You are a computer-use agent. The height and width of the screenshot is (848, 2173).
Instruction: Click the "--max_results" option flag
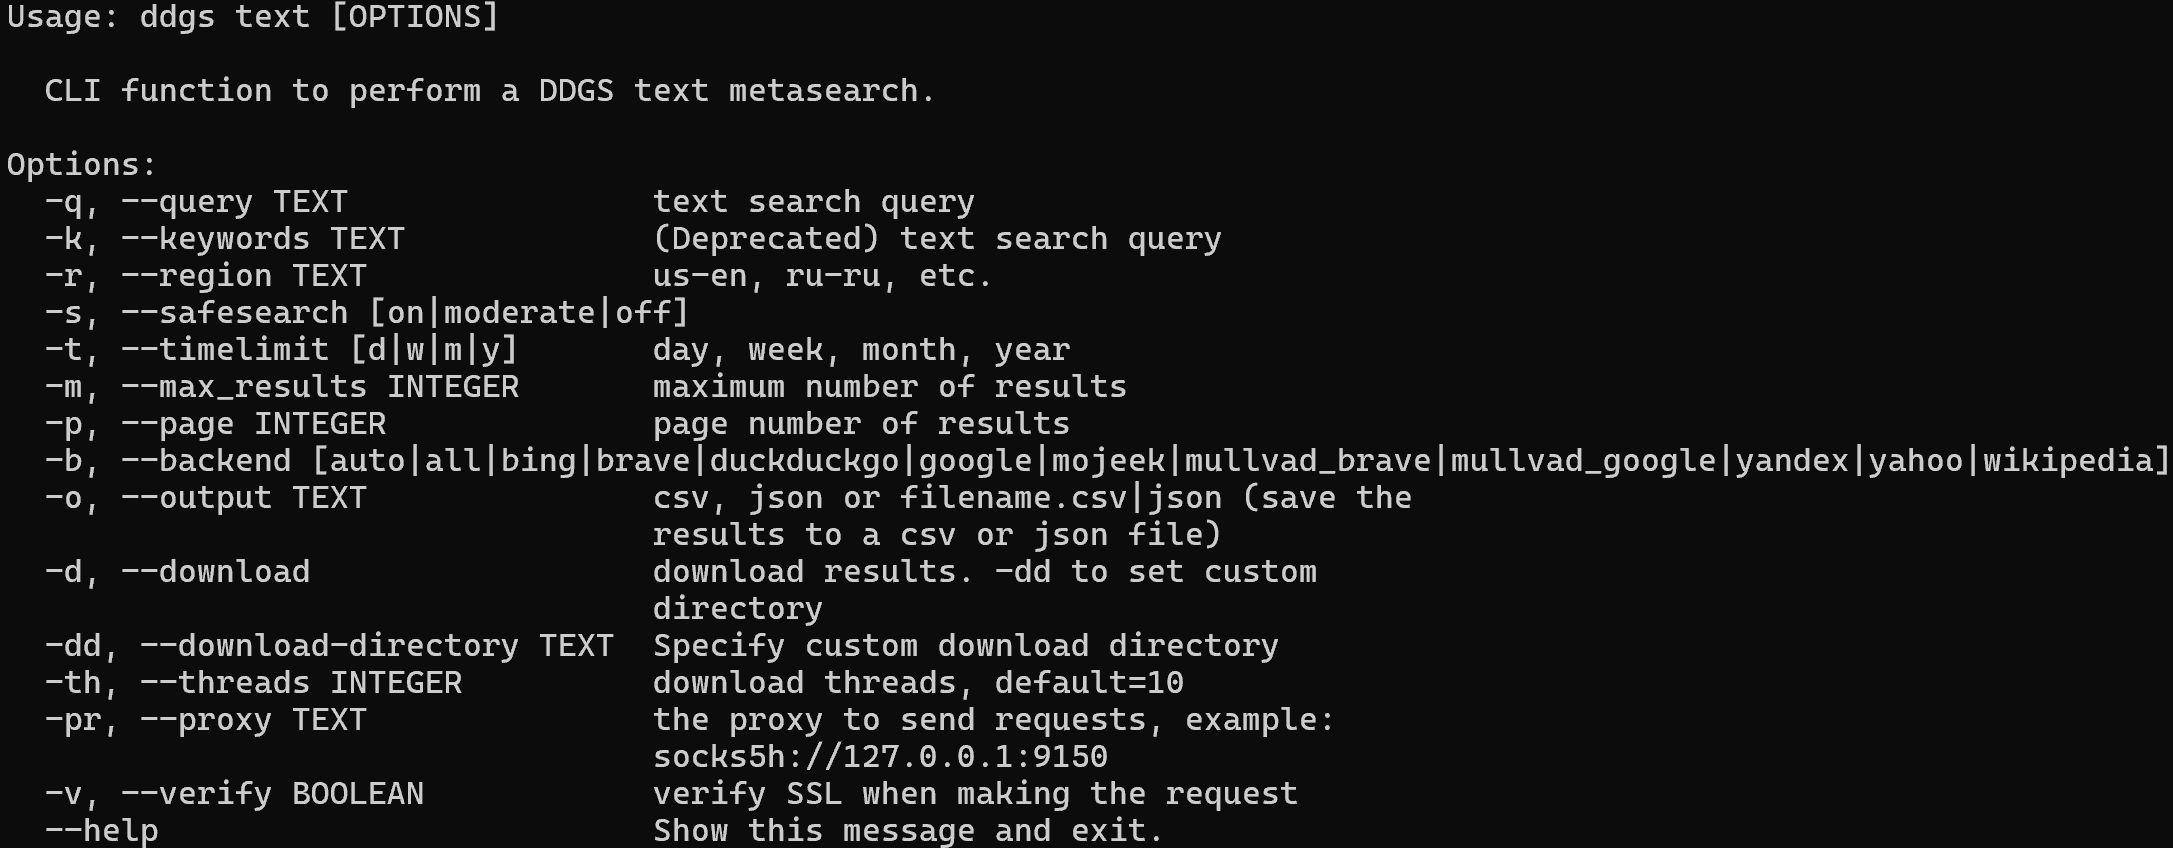tap(244, 387)
